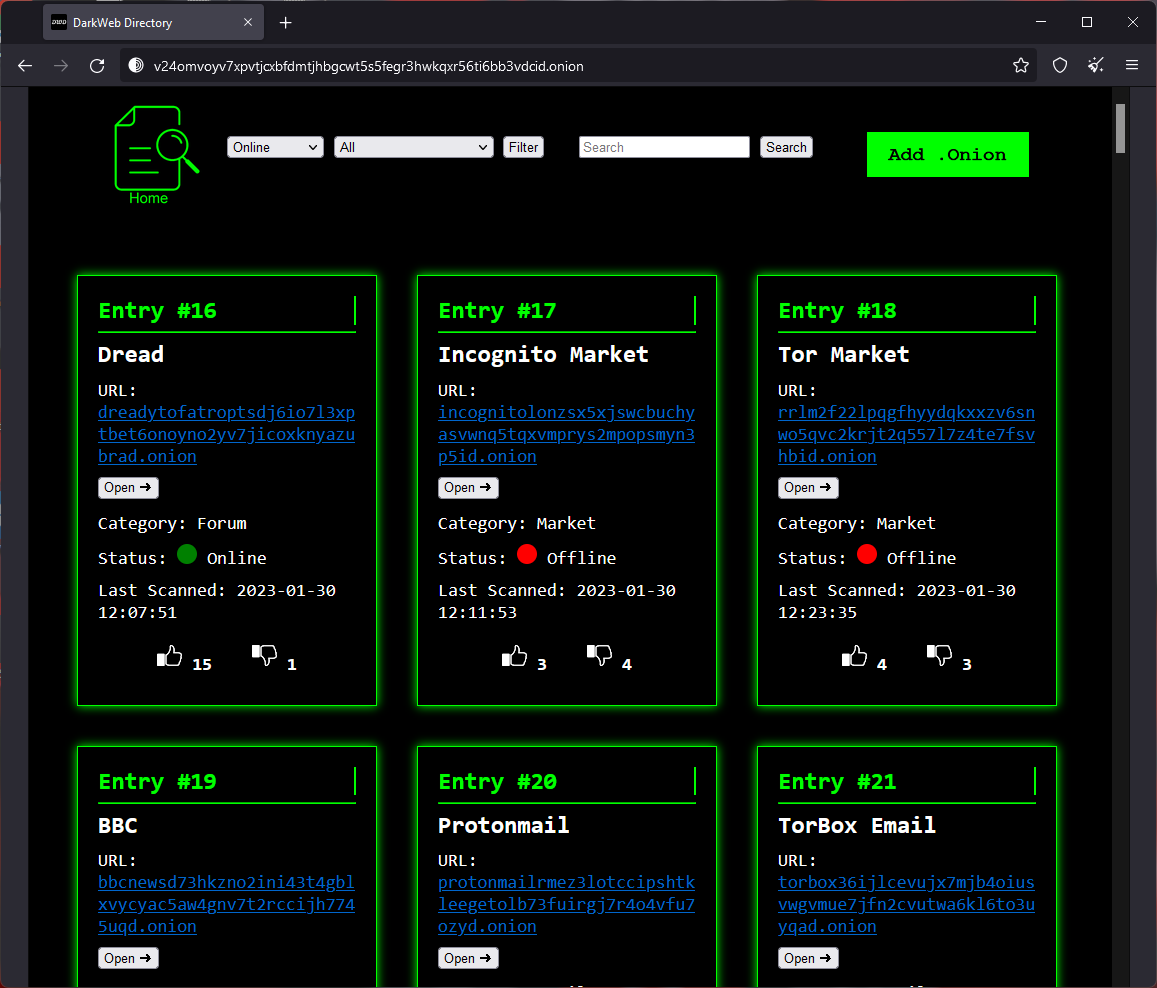1157x988 pixels.
Task: Click the Search button
Action: point(786,148)
